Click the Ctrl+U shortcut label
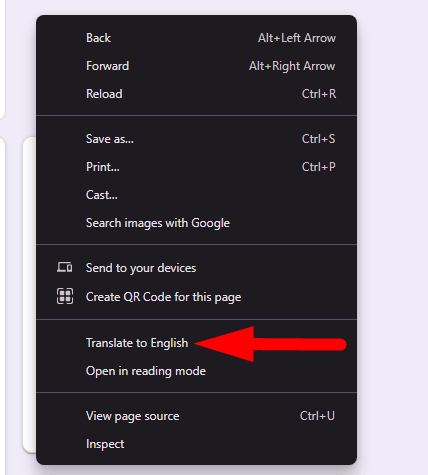Screen dimensions: 428x475 tap(317, 416)
